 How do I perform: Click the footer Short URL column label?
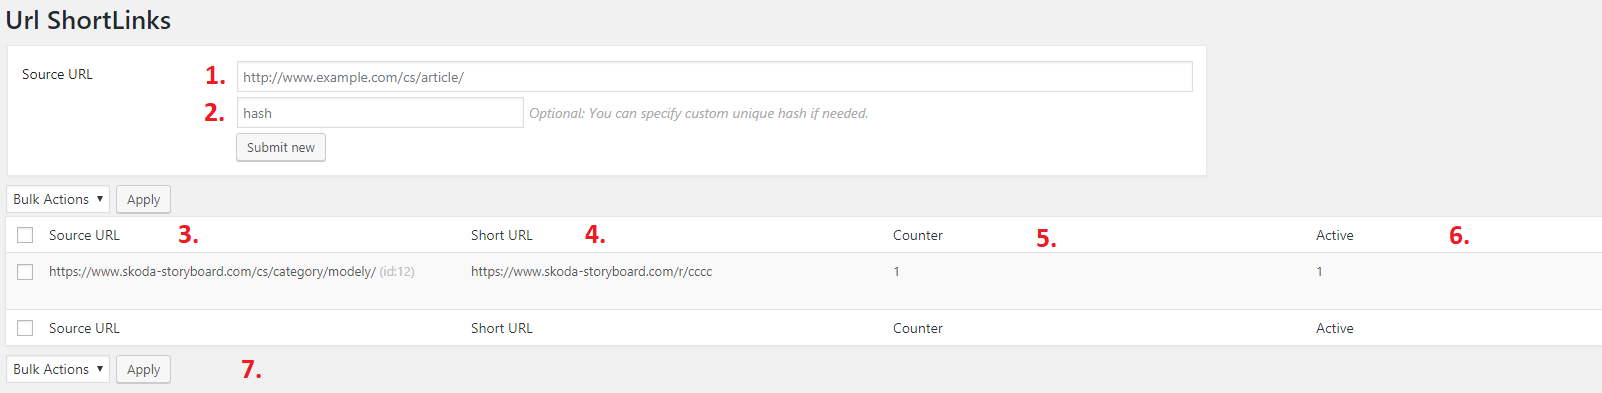(502, 328)
